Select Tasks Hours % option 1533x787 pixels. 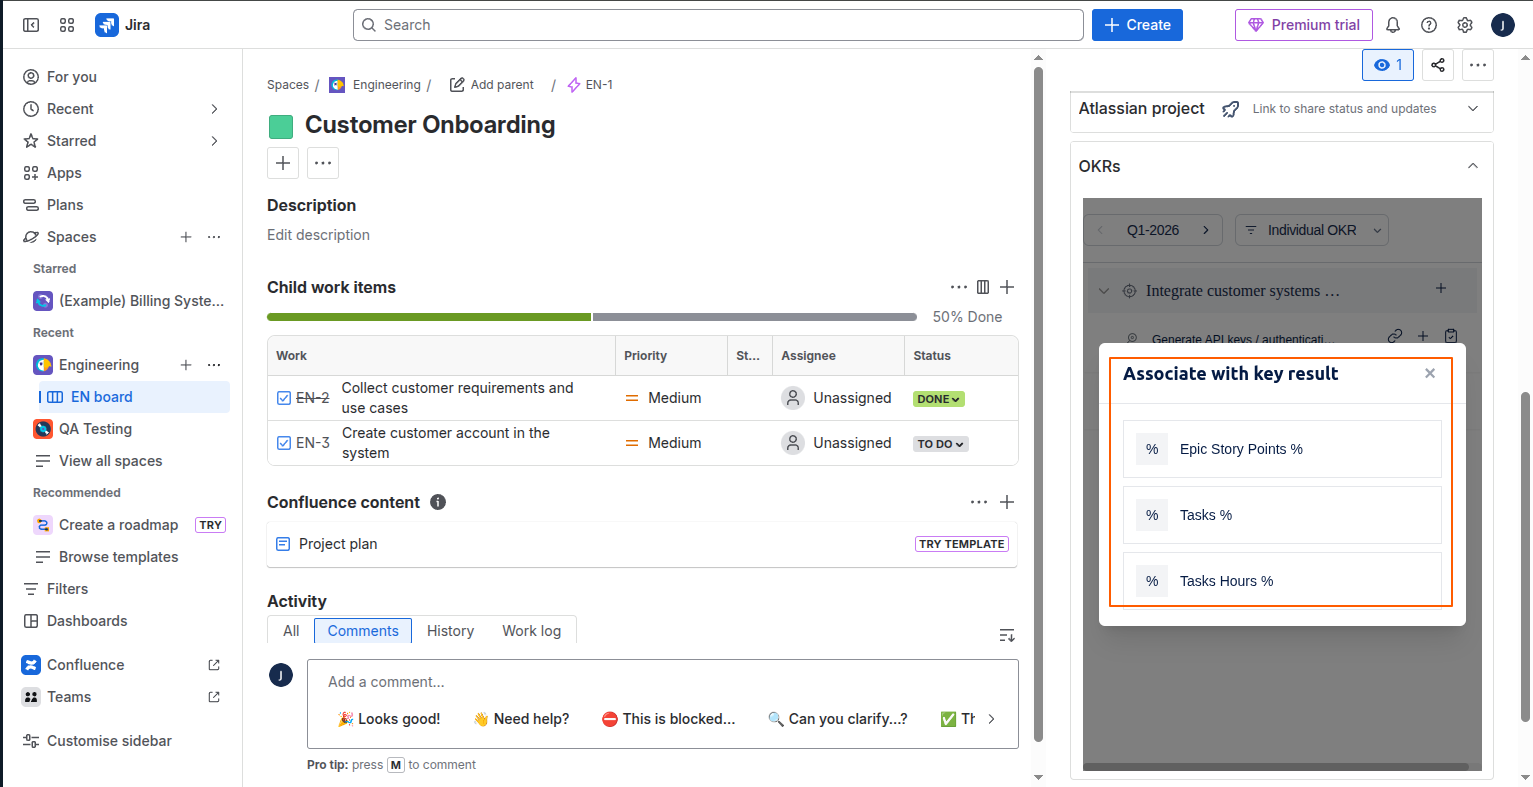point(1282,580)
